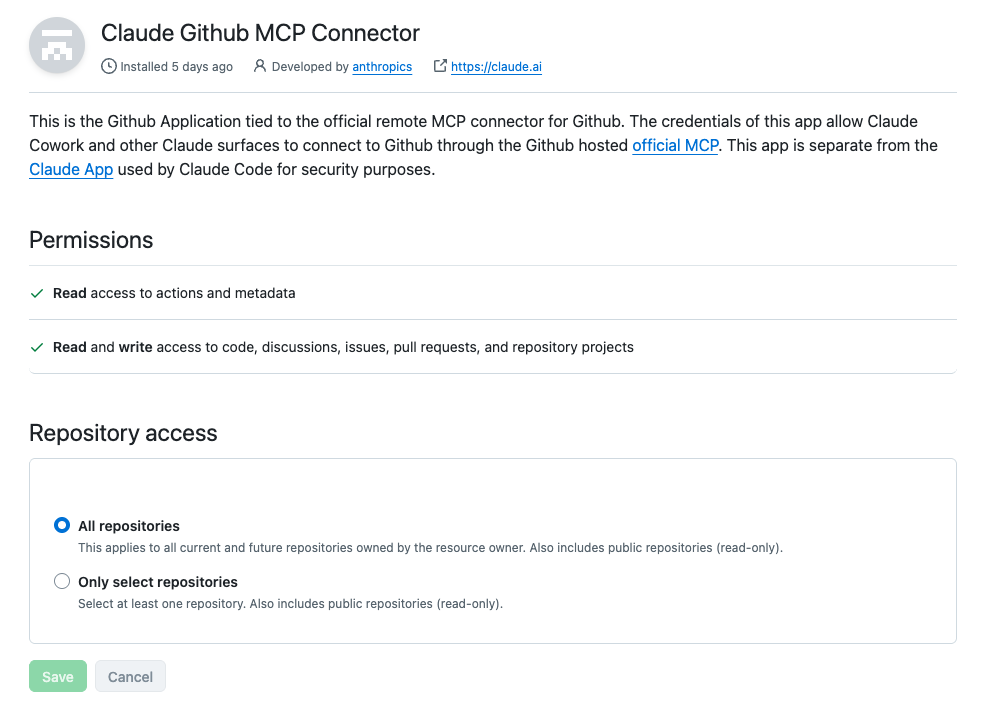The image size is (987, 713).
Task: Click the external link icon before claude.ai URL
Action: pos(440,65)
